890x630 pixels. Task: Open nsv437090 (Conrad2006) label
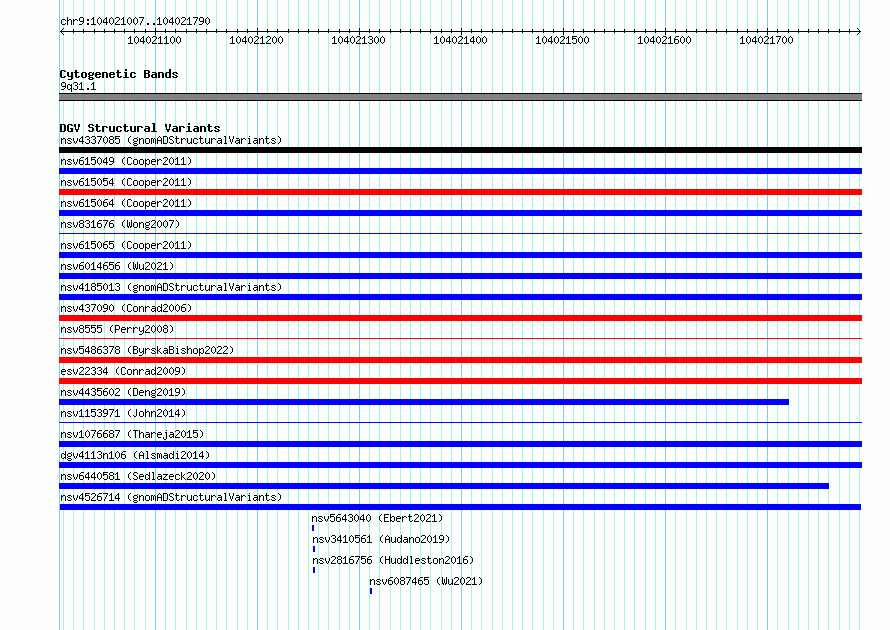click(x=126, y=308)
